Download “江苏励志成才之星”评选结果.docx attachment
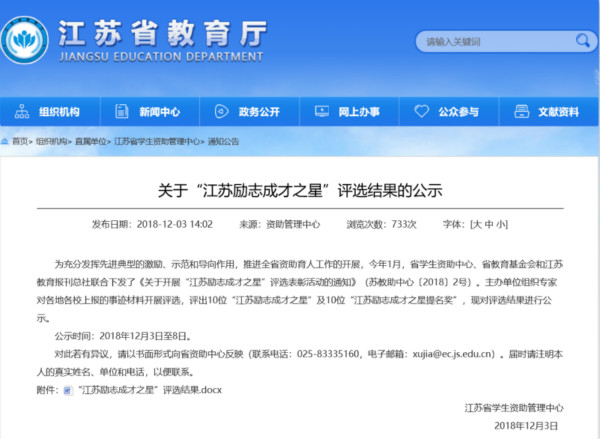The width and height of the screenshot is (600, 439). [147, 388]
